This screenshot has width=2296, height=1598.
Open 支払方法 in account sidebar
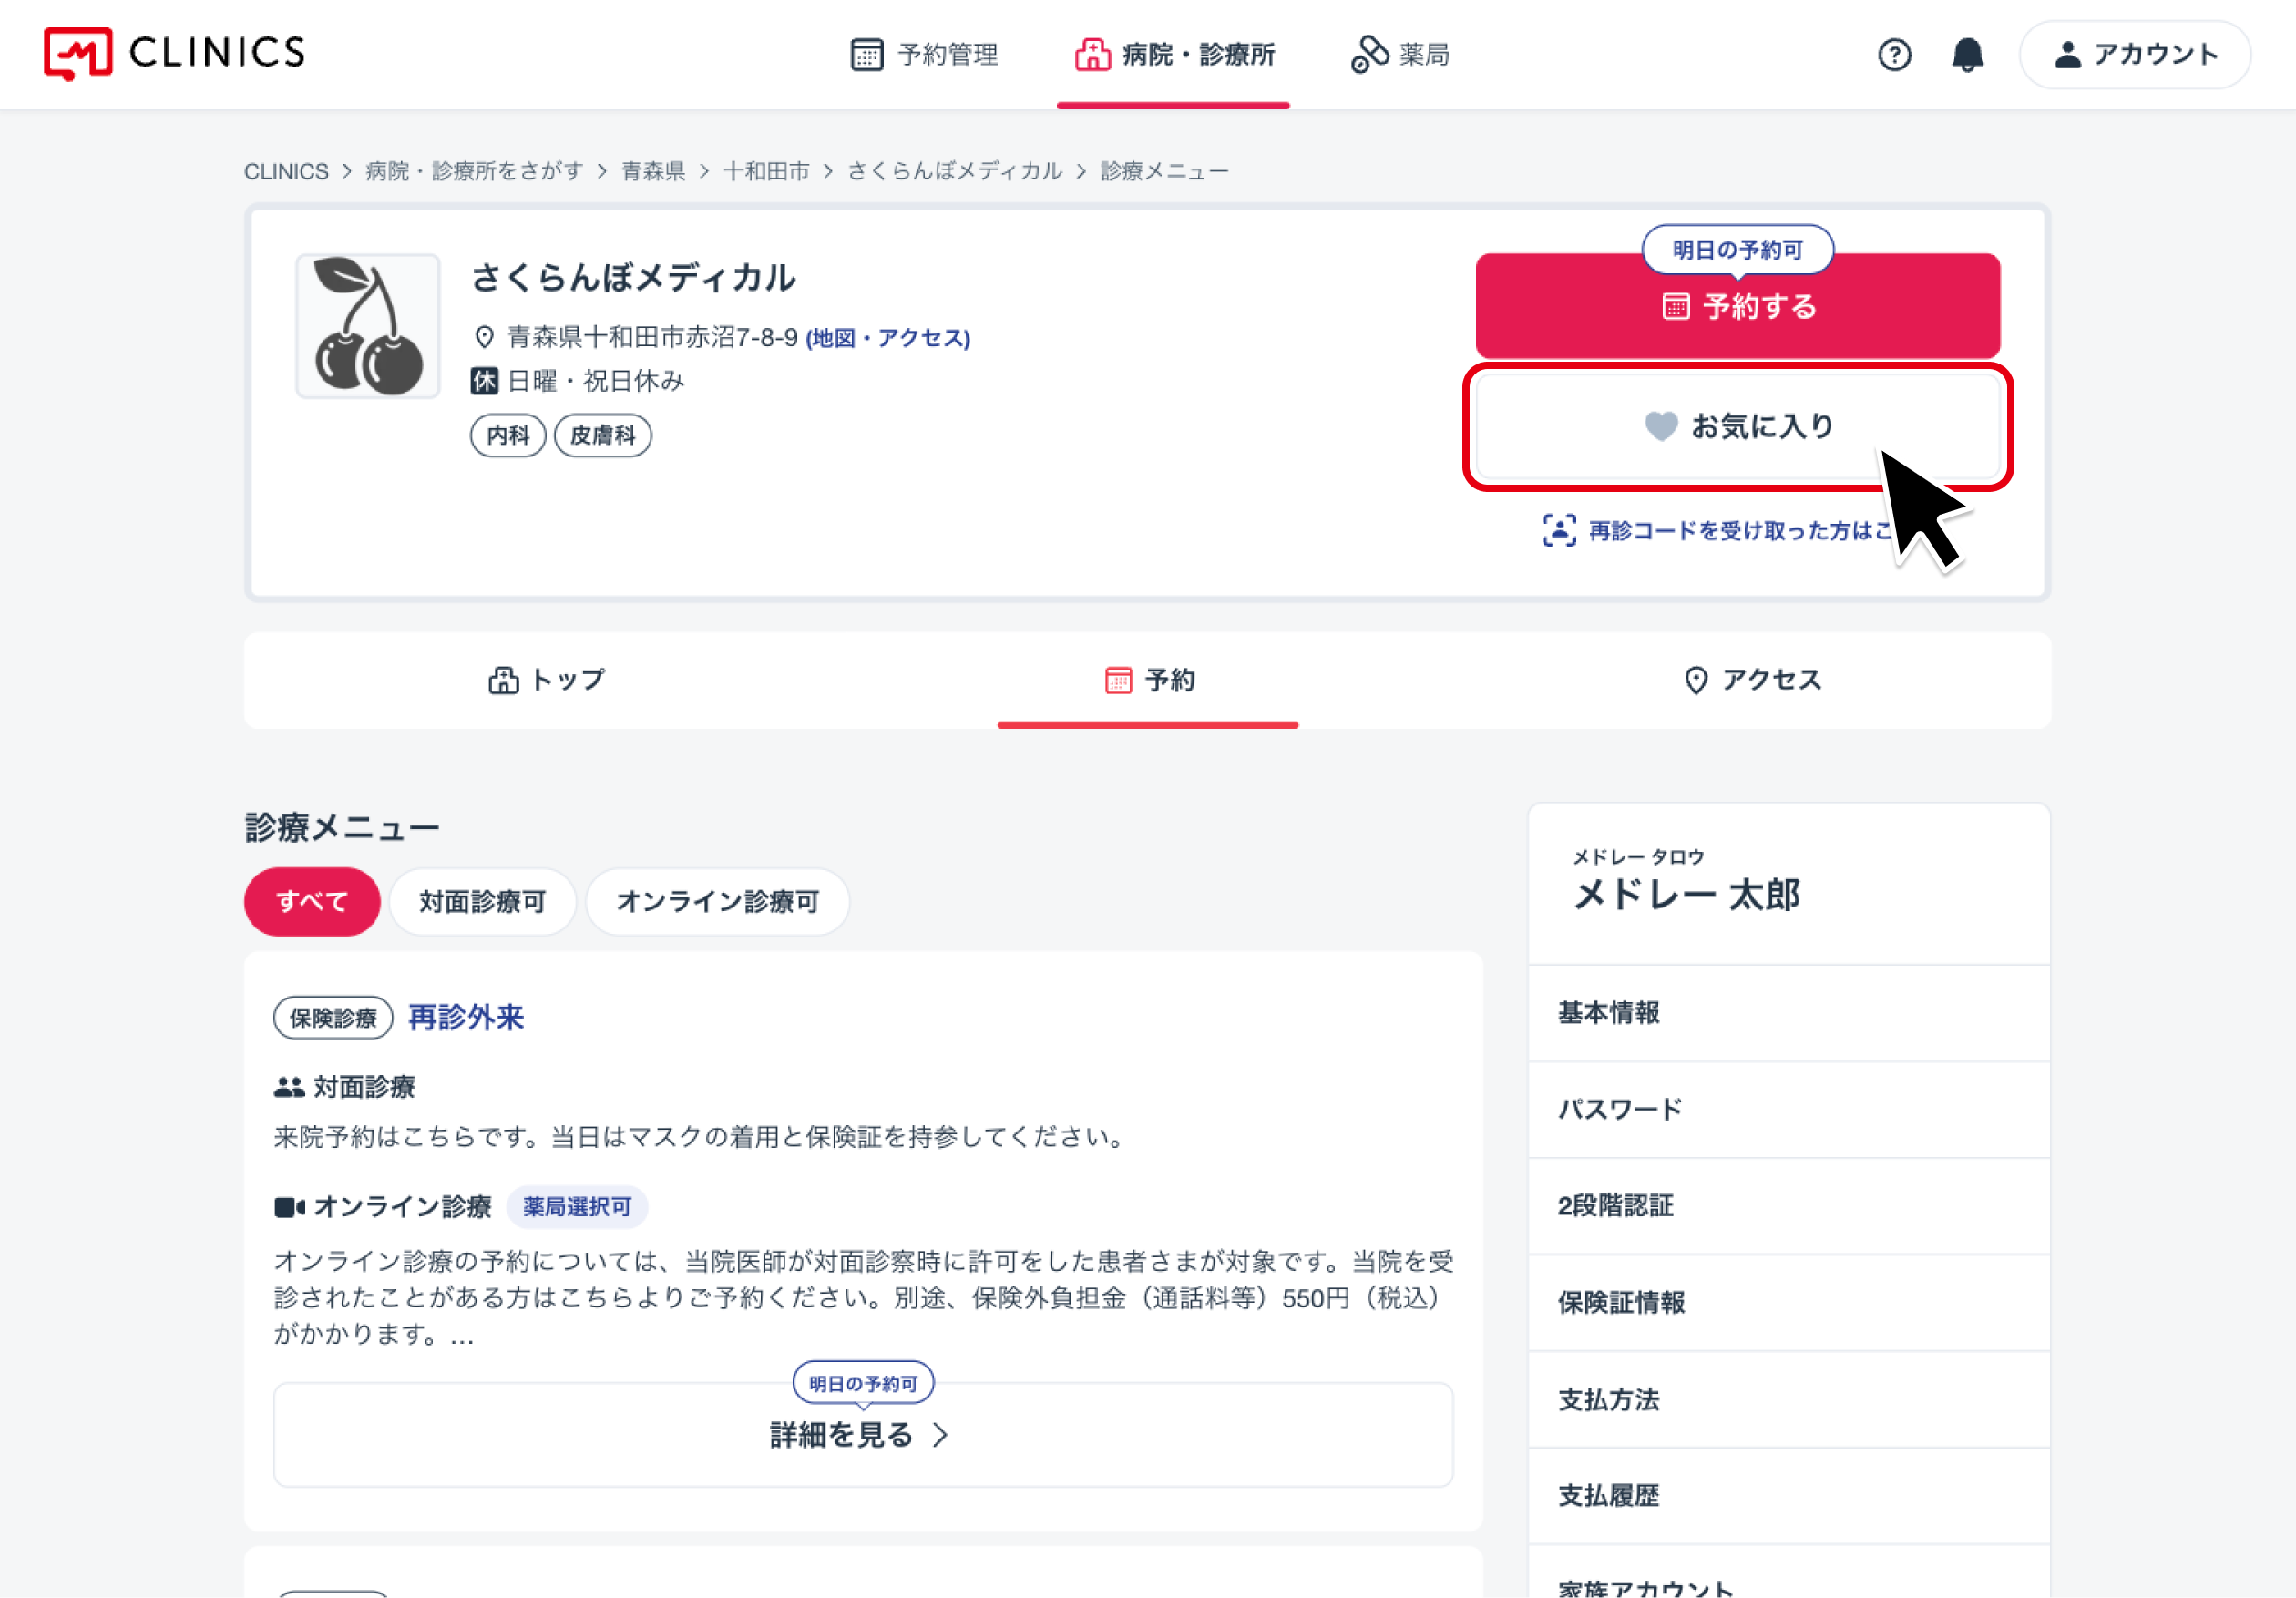coord(1789,1400)
